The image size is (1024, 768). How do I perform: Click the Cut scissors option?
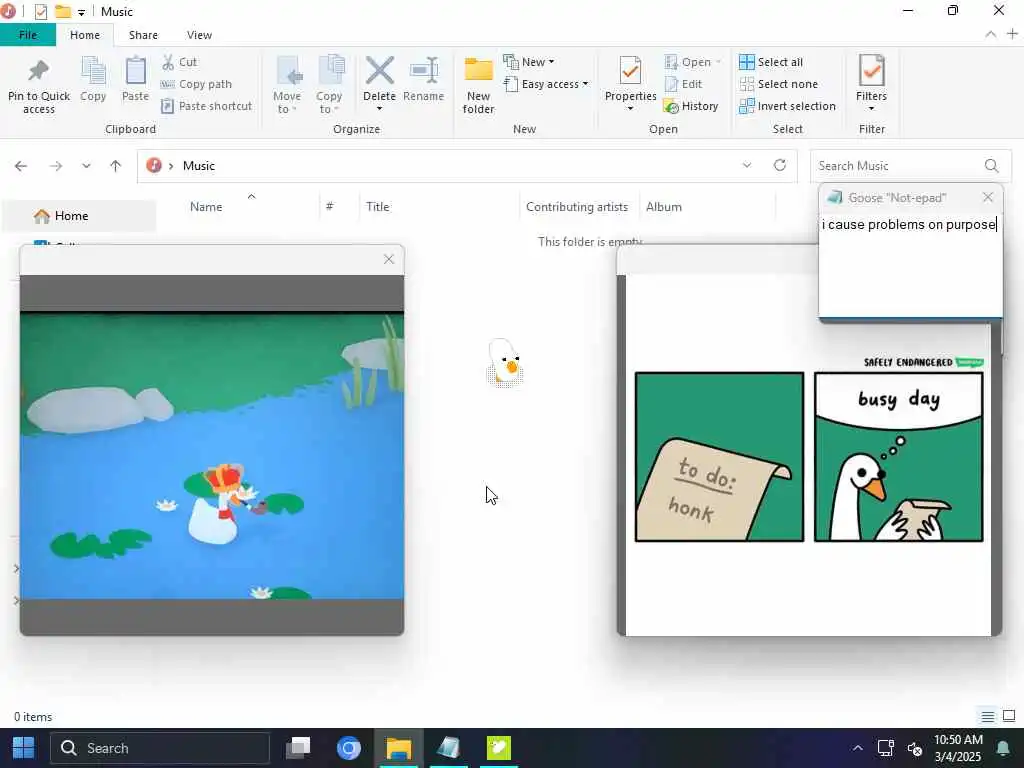point(179,62)
